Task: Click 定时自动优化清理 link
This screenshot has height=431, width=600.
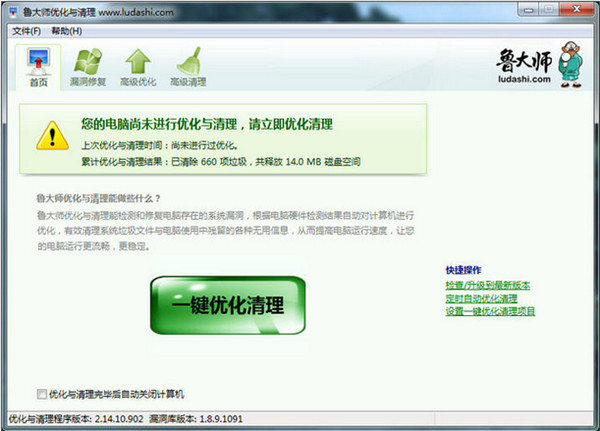Action: click(x=481, y=298)
